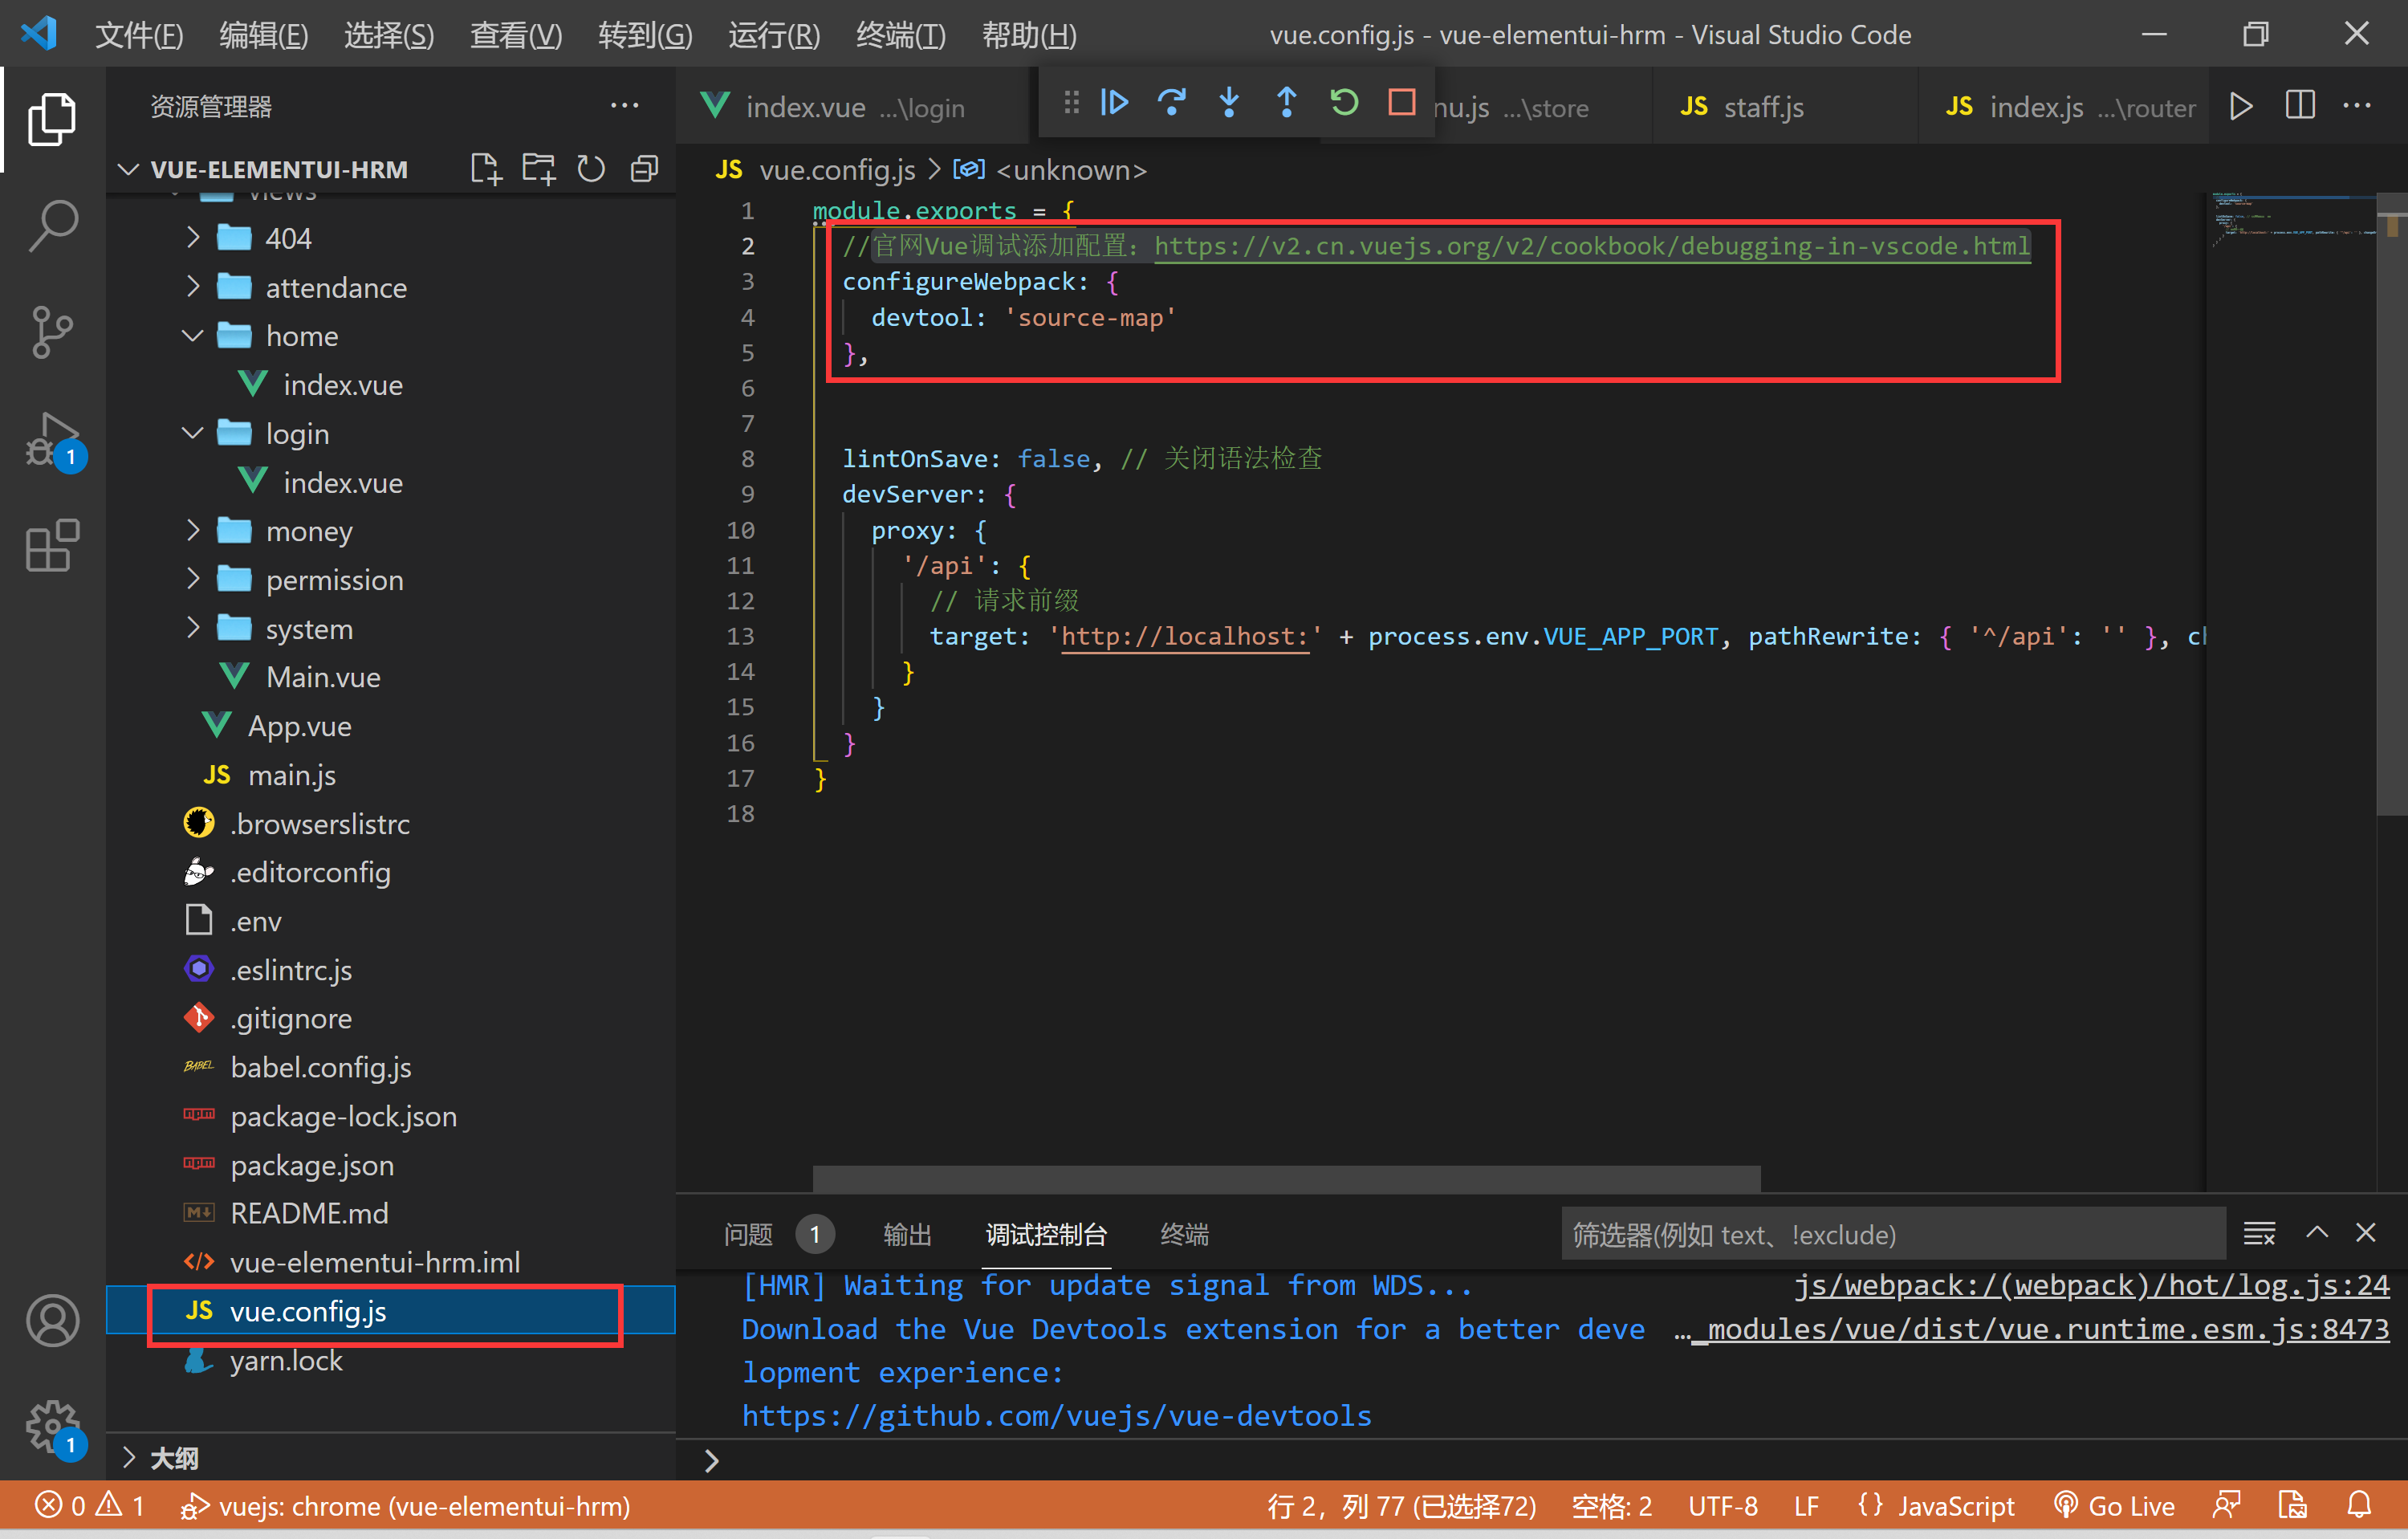Expand the permission folder
Screen dimensions: 2408x1539
pos(390,580)
